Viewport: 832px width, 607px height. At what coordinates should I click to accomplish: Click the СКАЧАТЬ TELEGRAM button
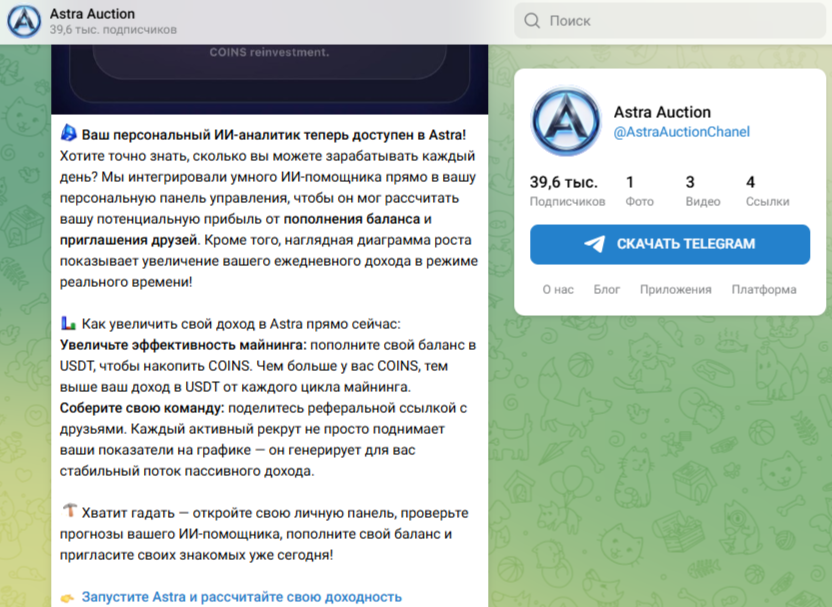(670, 244)
